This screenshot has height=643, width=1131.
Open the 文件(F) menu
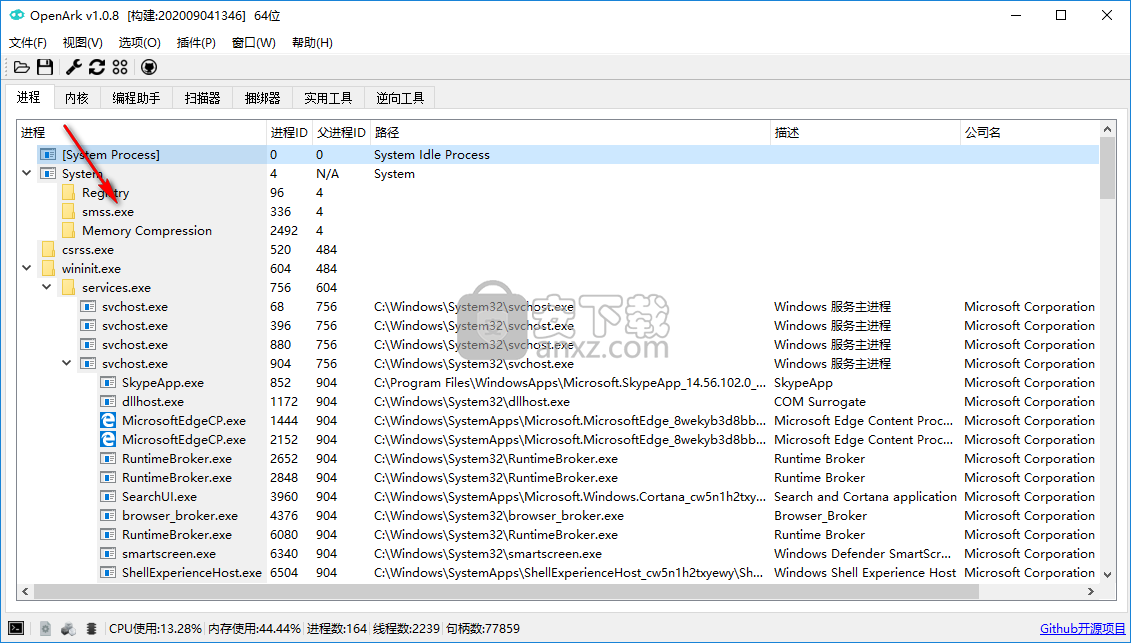pos(27,43)
